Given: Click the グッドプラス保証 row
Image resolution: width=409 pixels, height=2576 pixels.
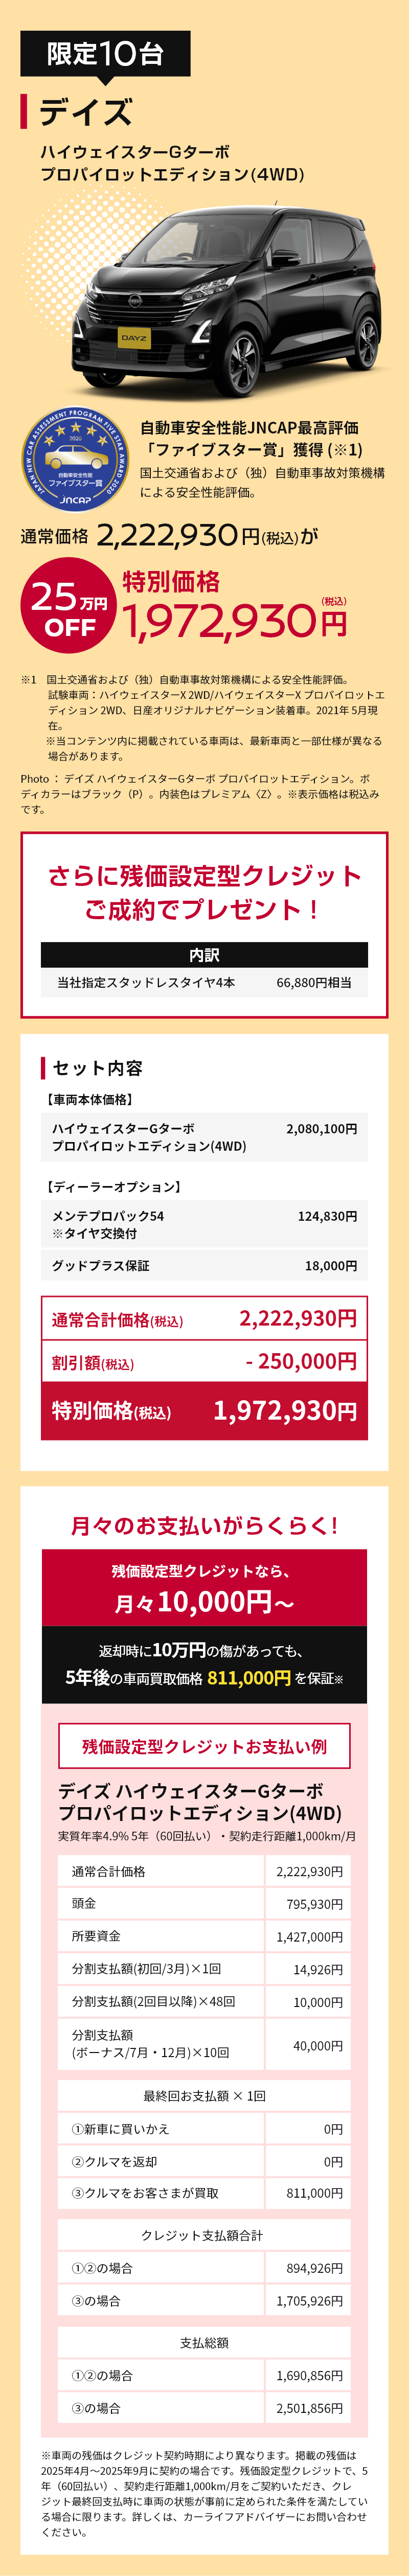Looking at the screenshot, I should tap(204, 1265).
